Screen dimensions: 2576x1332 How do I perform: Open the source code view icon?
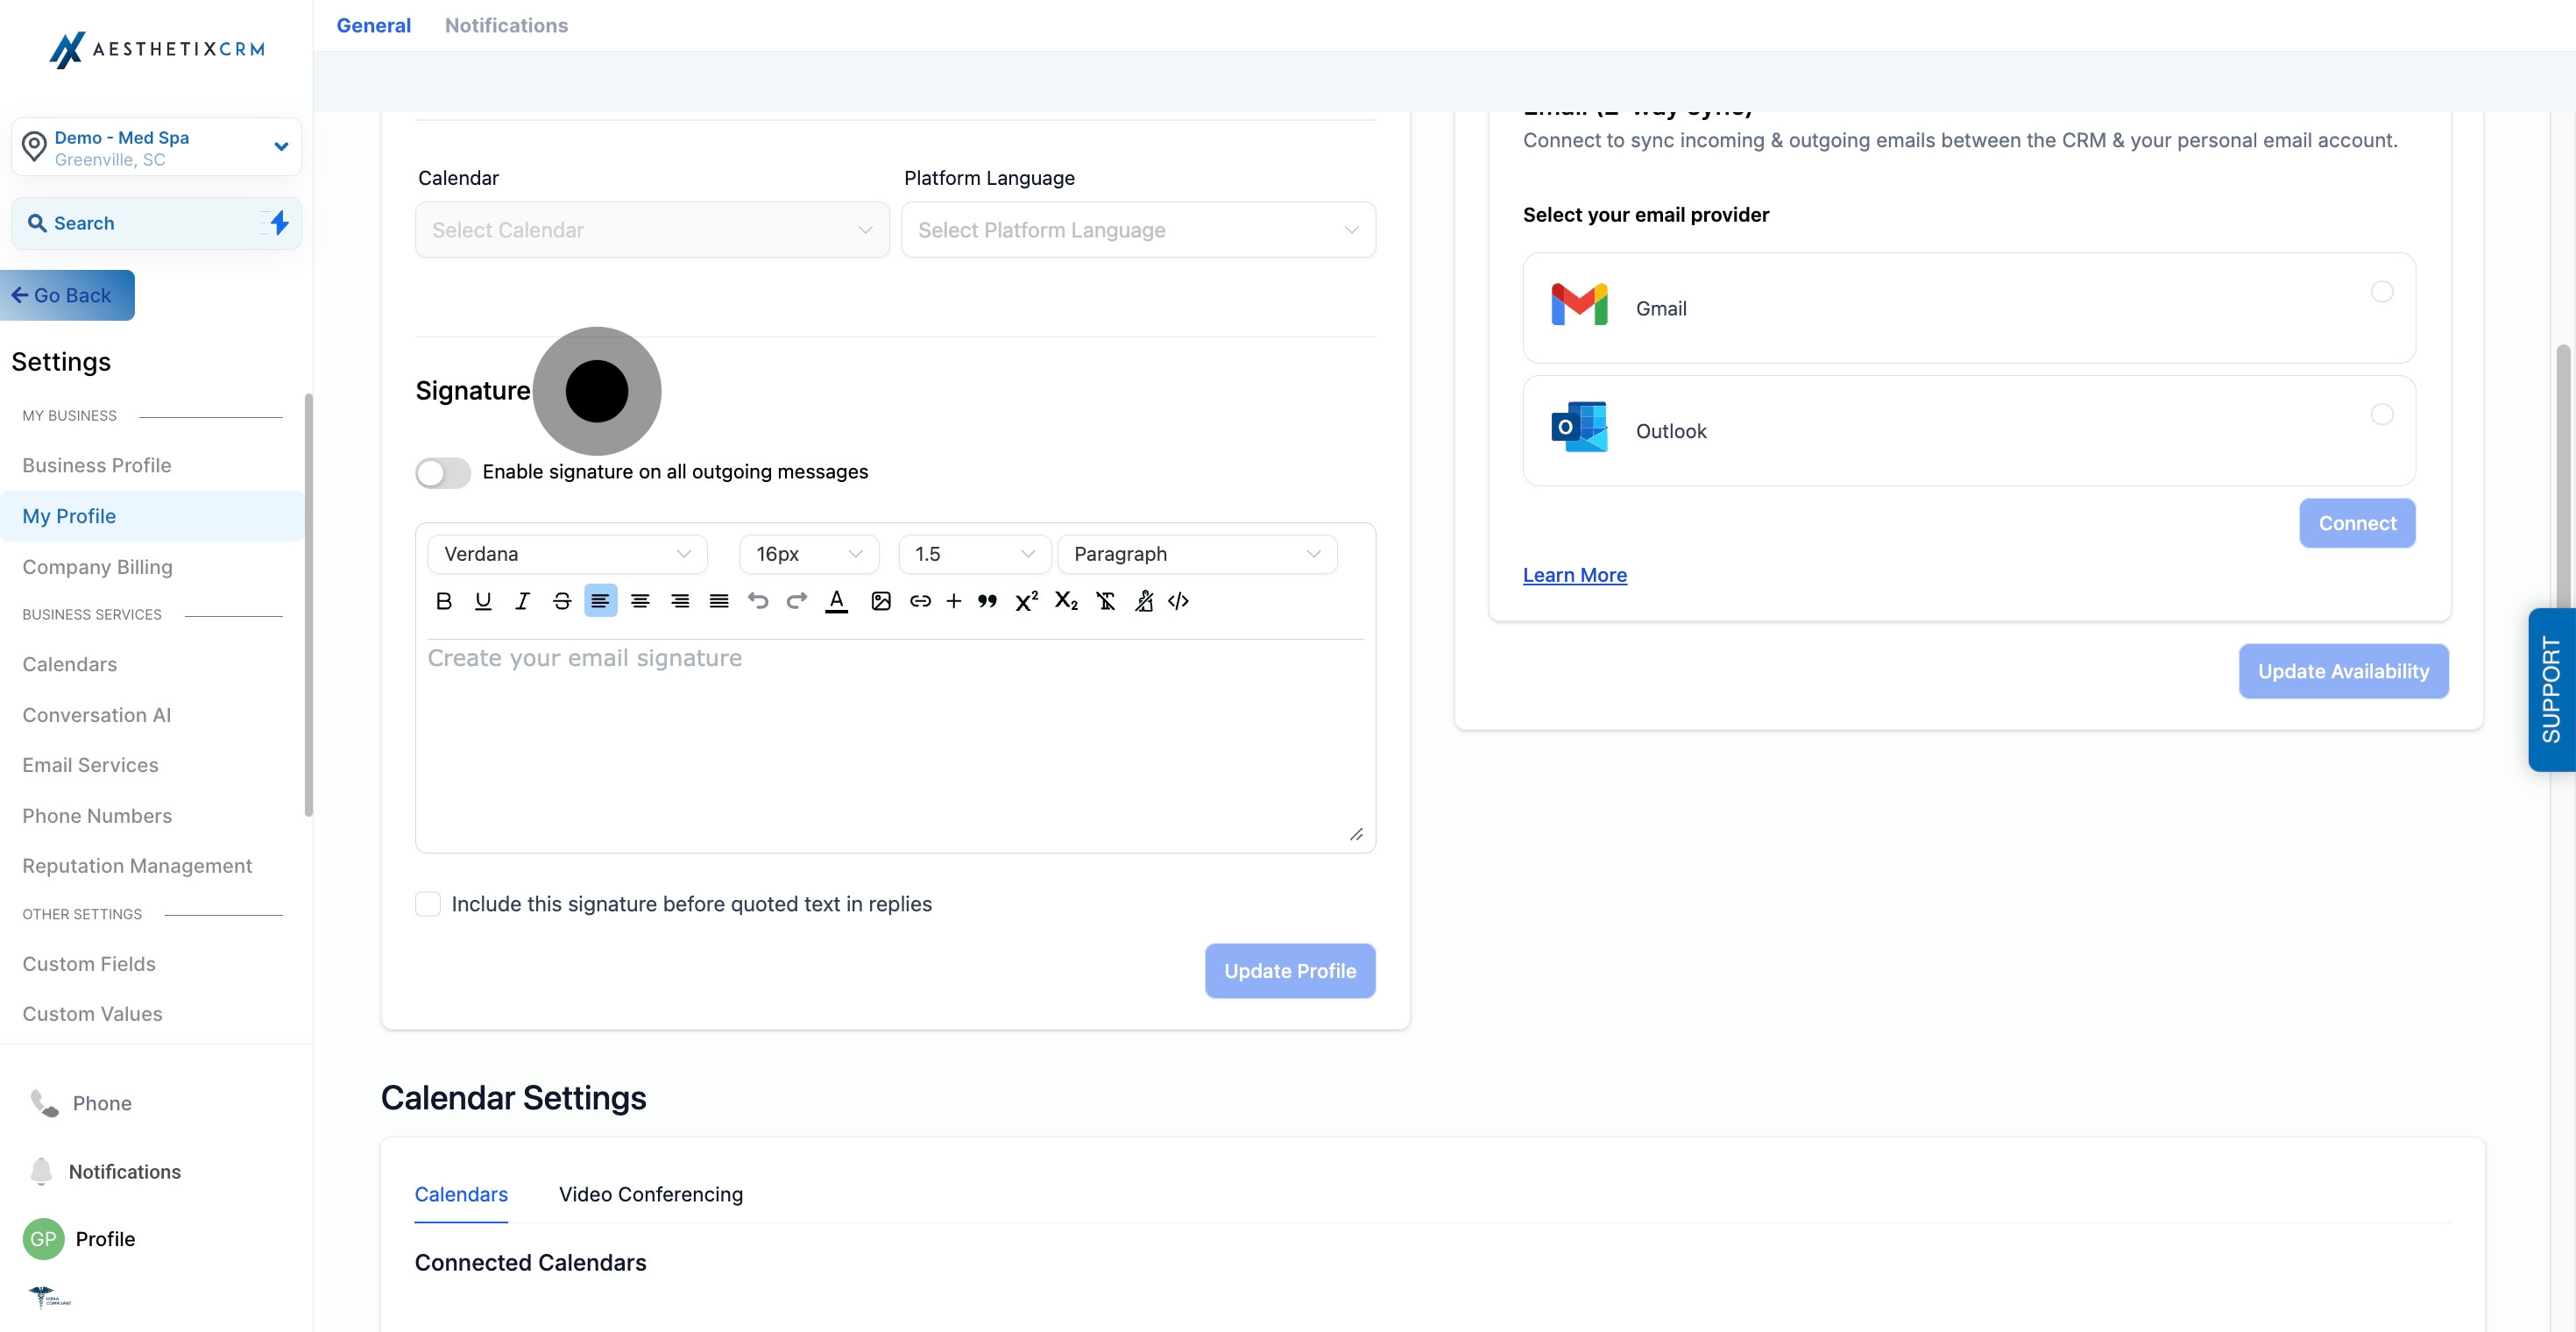click(1178, 601)
